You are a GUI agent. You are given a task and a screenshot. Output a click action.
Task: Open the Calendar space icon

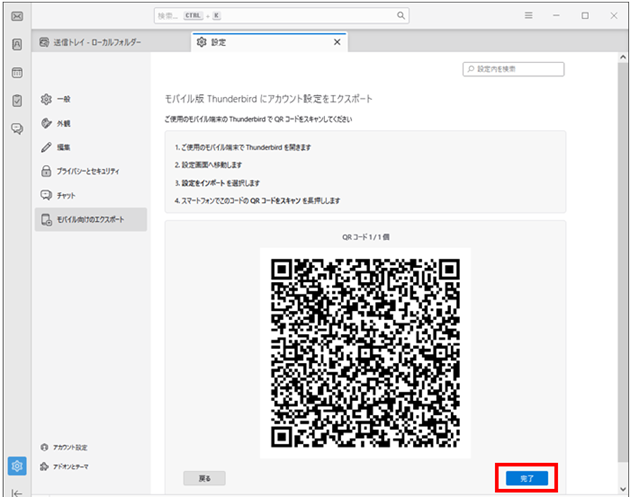click(x=17, y=73)
